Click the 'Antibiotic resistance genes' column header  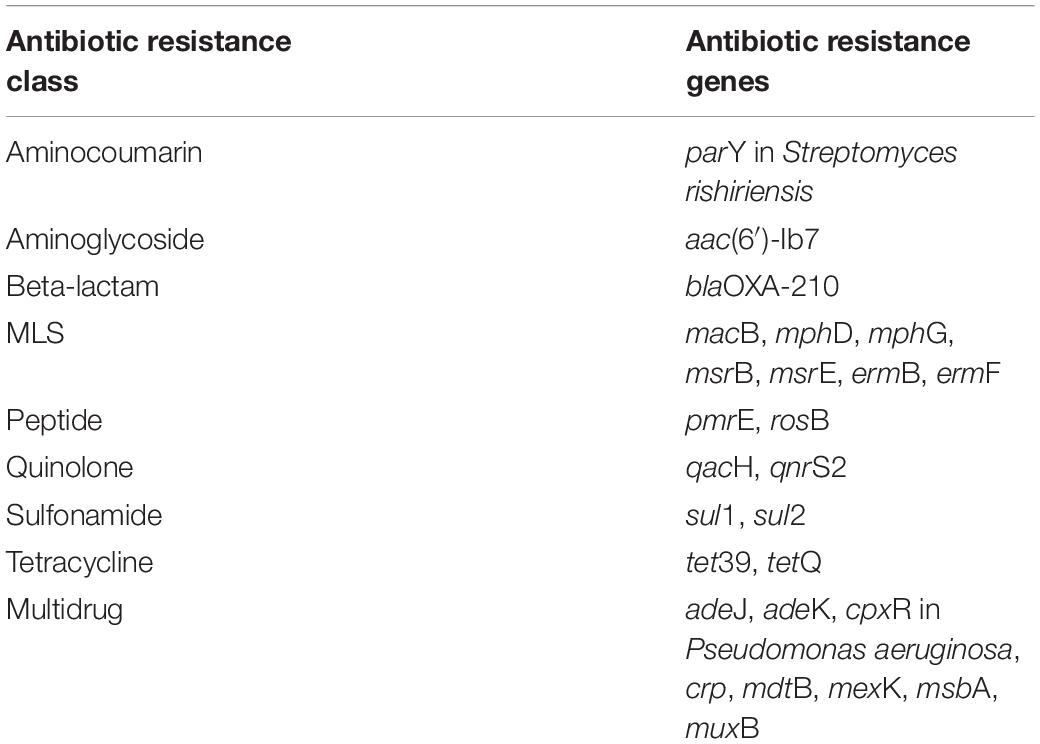pos(828,61)
